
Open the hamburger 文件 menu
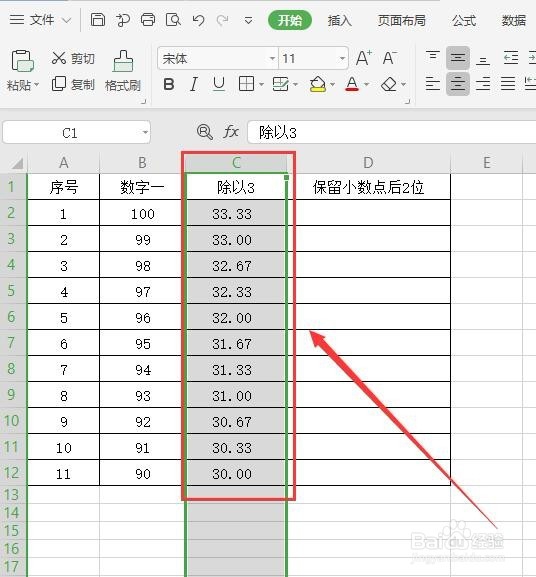pyautogui.click(x=32, y=20)
